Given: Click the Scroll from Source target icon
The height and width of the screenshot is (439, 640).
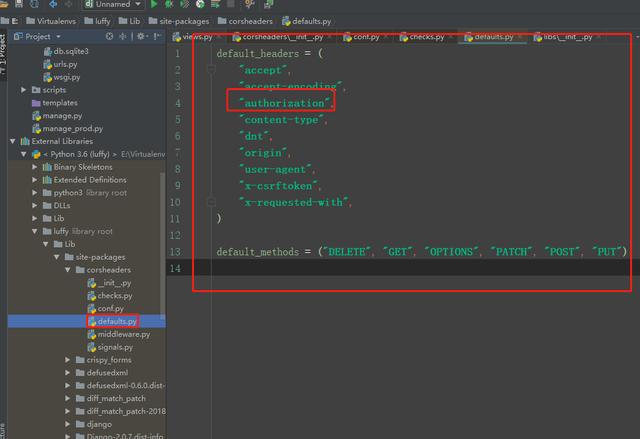Looking at the screenshot, I should pos(109,36).
